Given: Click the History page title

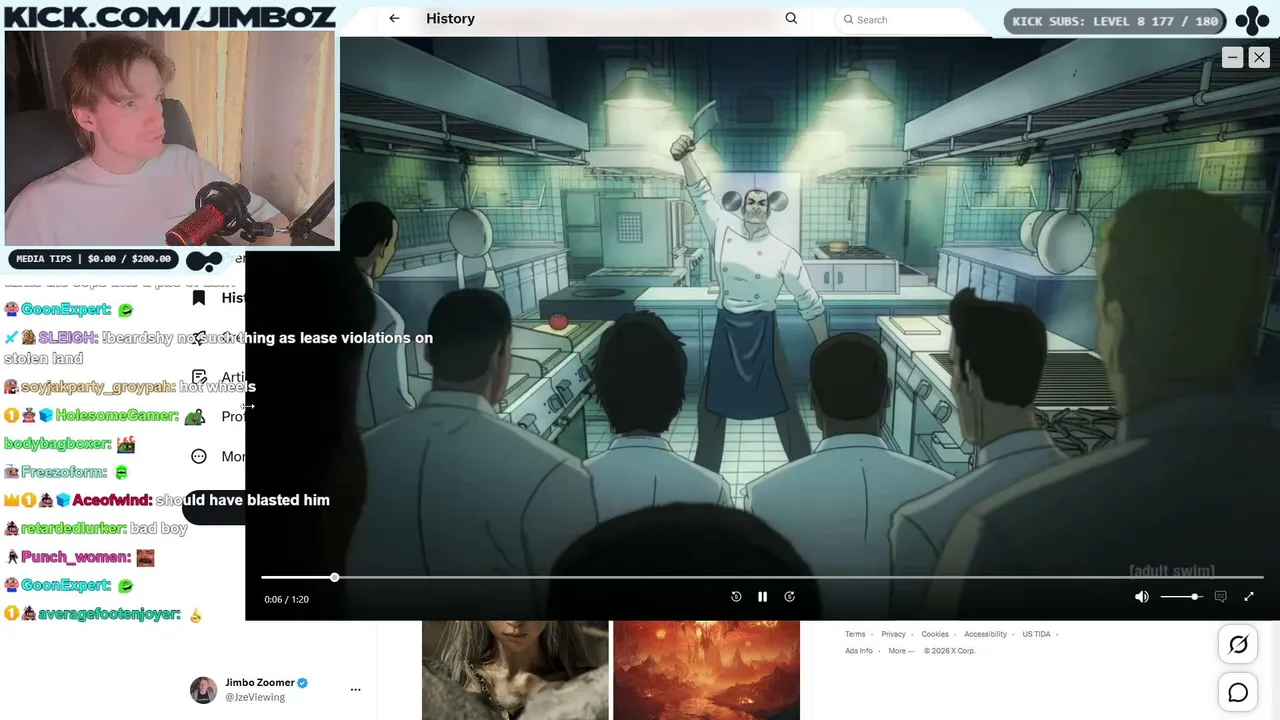Looking at the screenshot, I should tap(450, 19).
